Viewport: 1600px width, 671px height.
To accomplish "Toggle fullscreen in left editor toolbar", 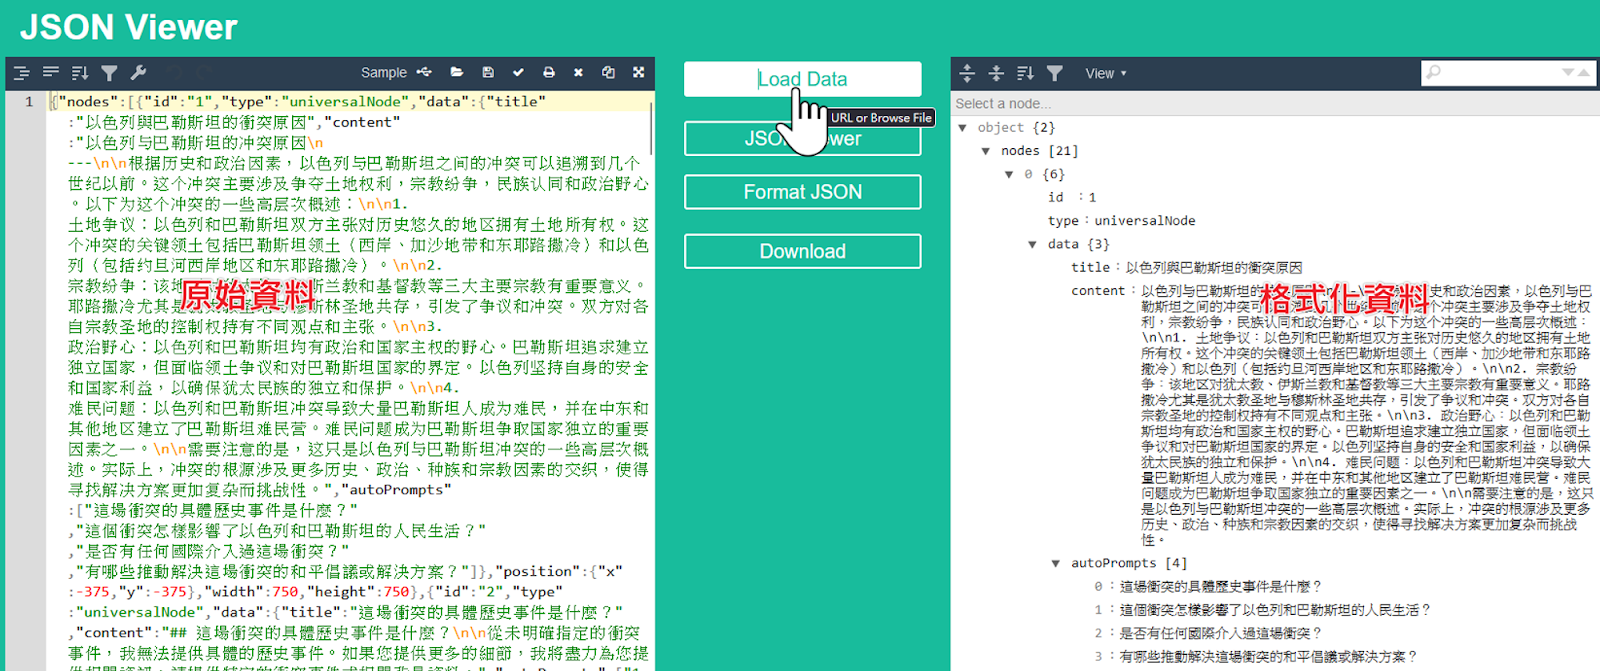I will pyautogui.click(x=638, y=72).
